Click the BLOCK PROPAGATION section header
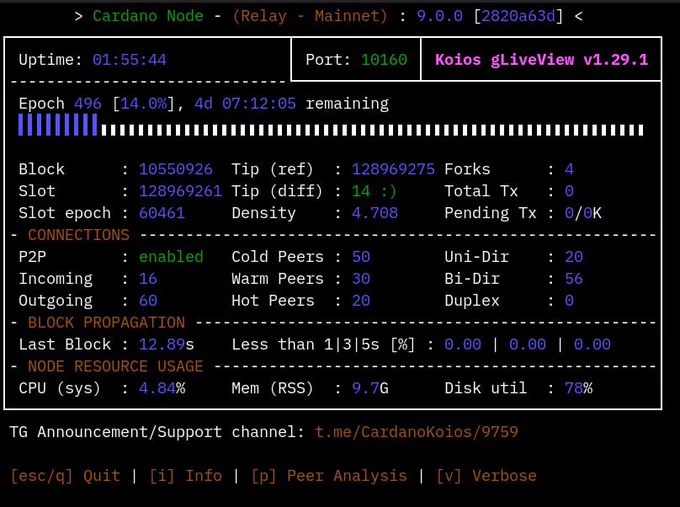The height and width of the screenshot is (507, 680). click(x=106, y=323)
